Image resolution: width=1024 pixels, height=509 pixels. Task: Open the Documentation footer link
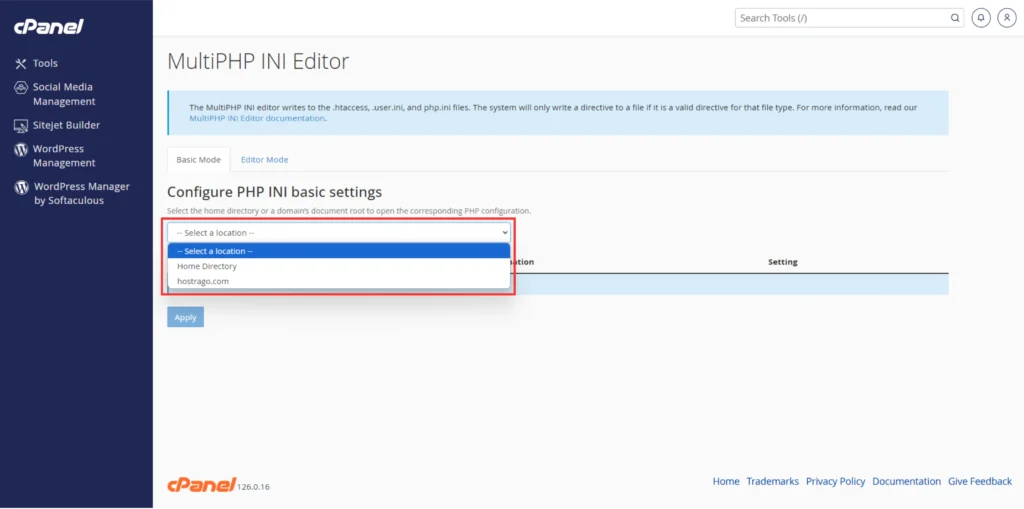coord(906,482)
